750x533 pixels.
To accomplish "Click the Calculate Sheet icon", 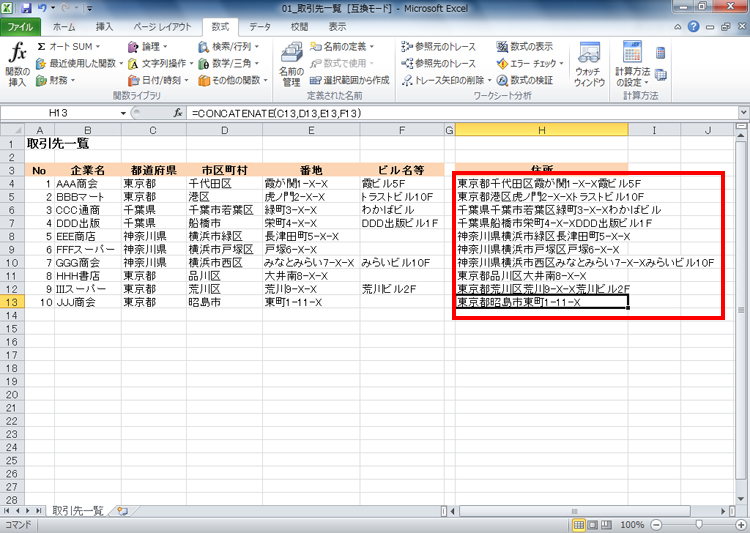I will click(x=661, y=75).
